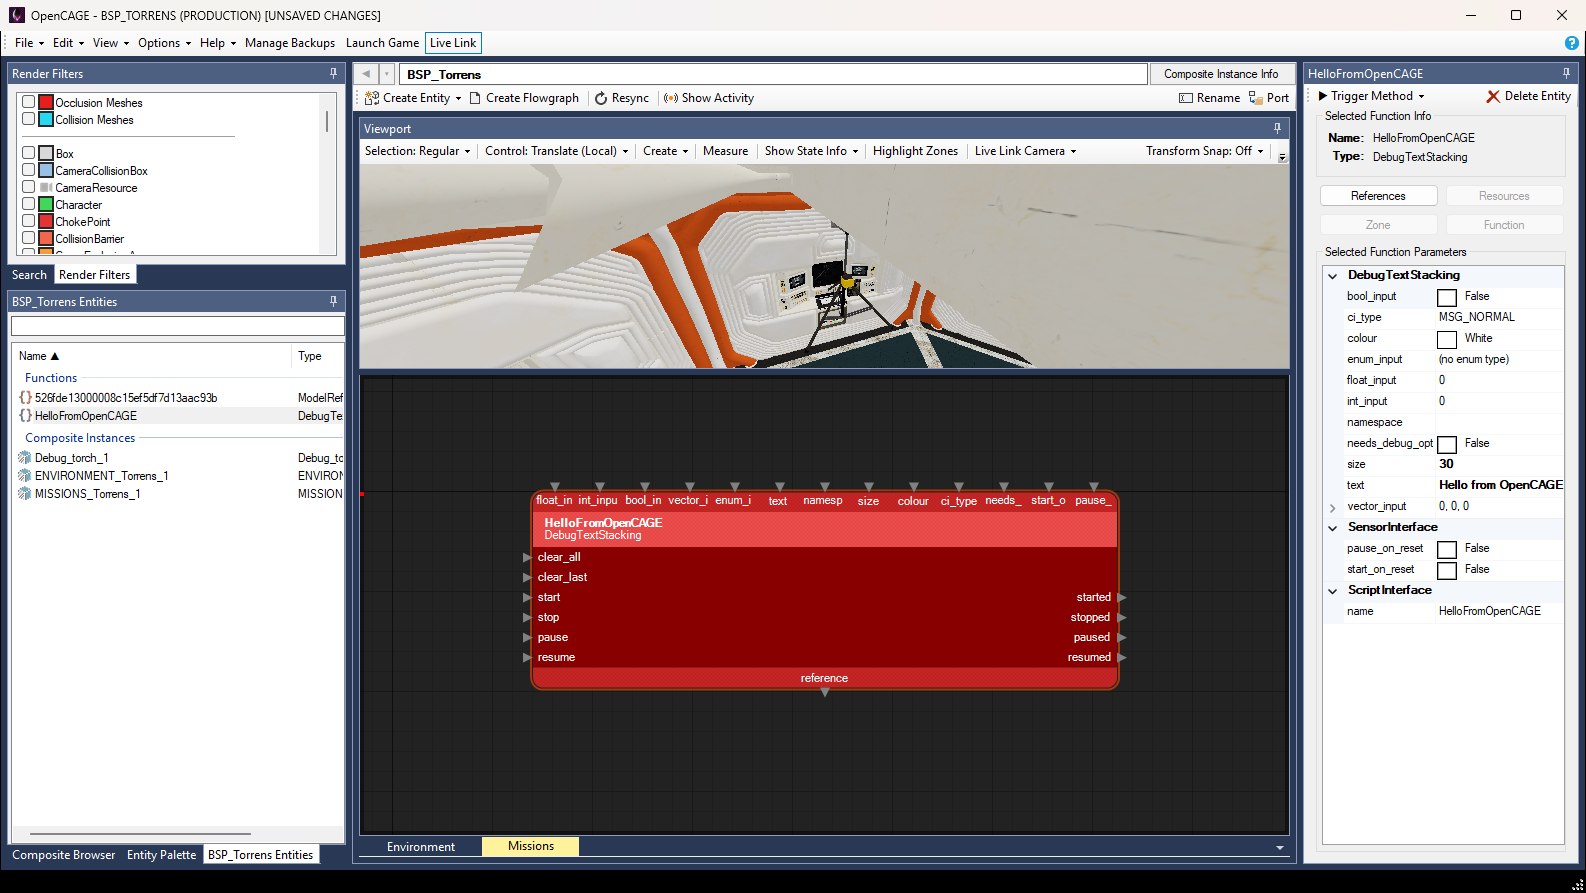Click the Delete Entity red X
This screenshot has height=893, width=1586.
[x=1493, y=96]
